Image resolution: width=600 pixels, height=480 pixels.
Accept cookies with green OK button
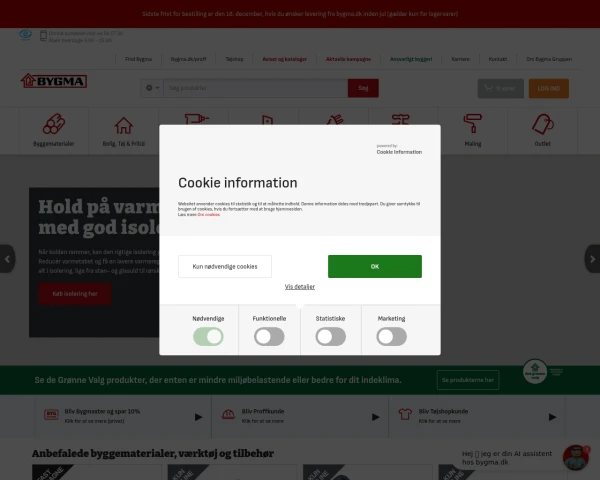coord(375,266)
